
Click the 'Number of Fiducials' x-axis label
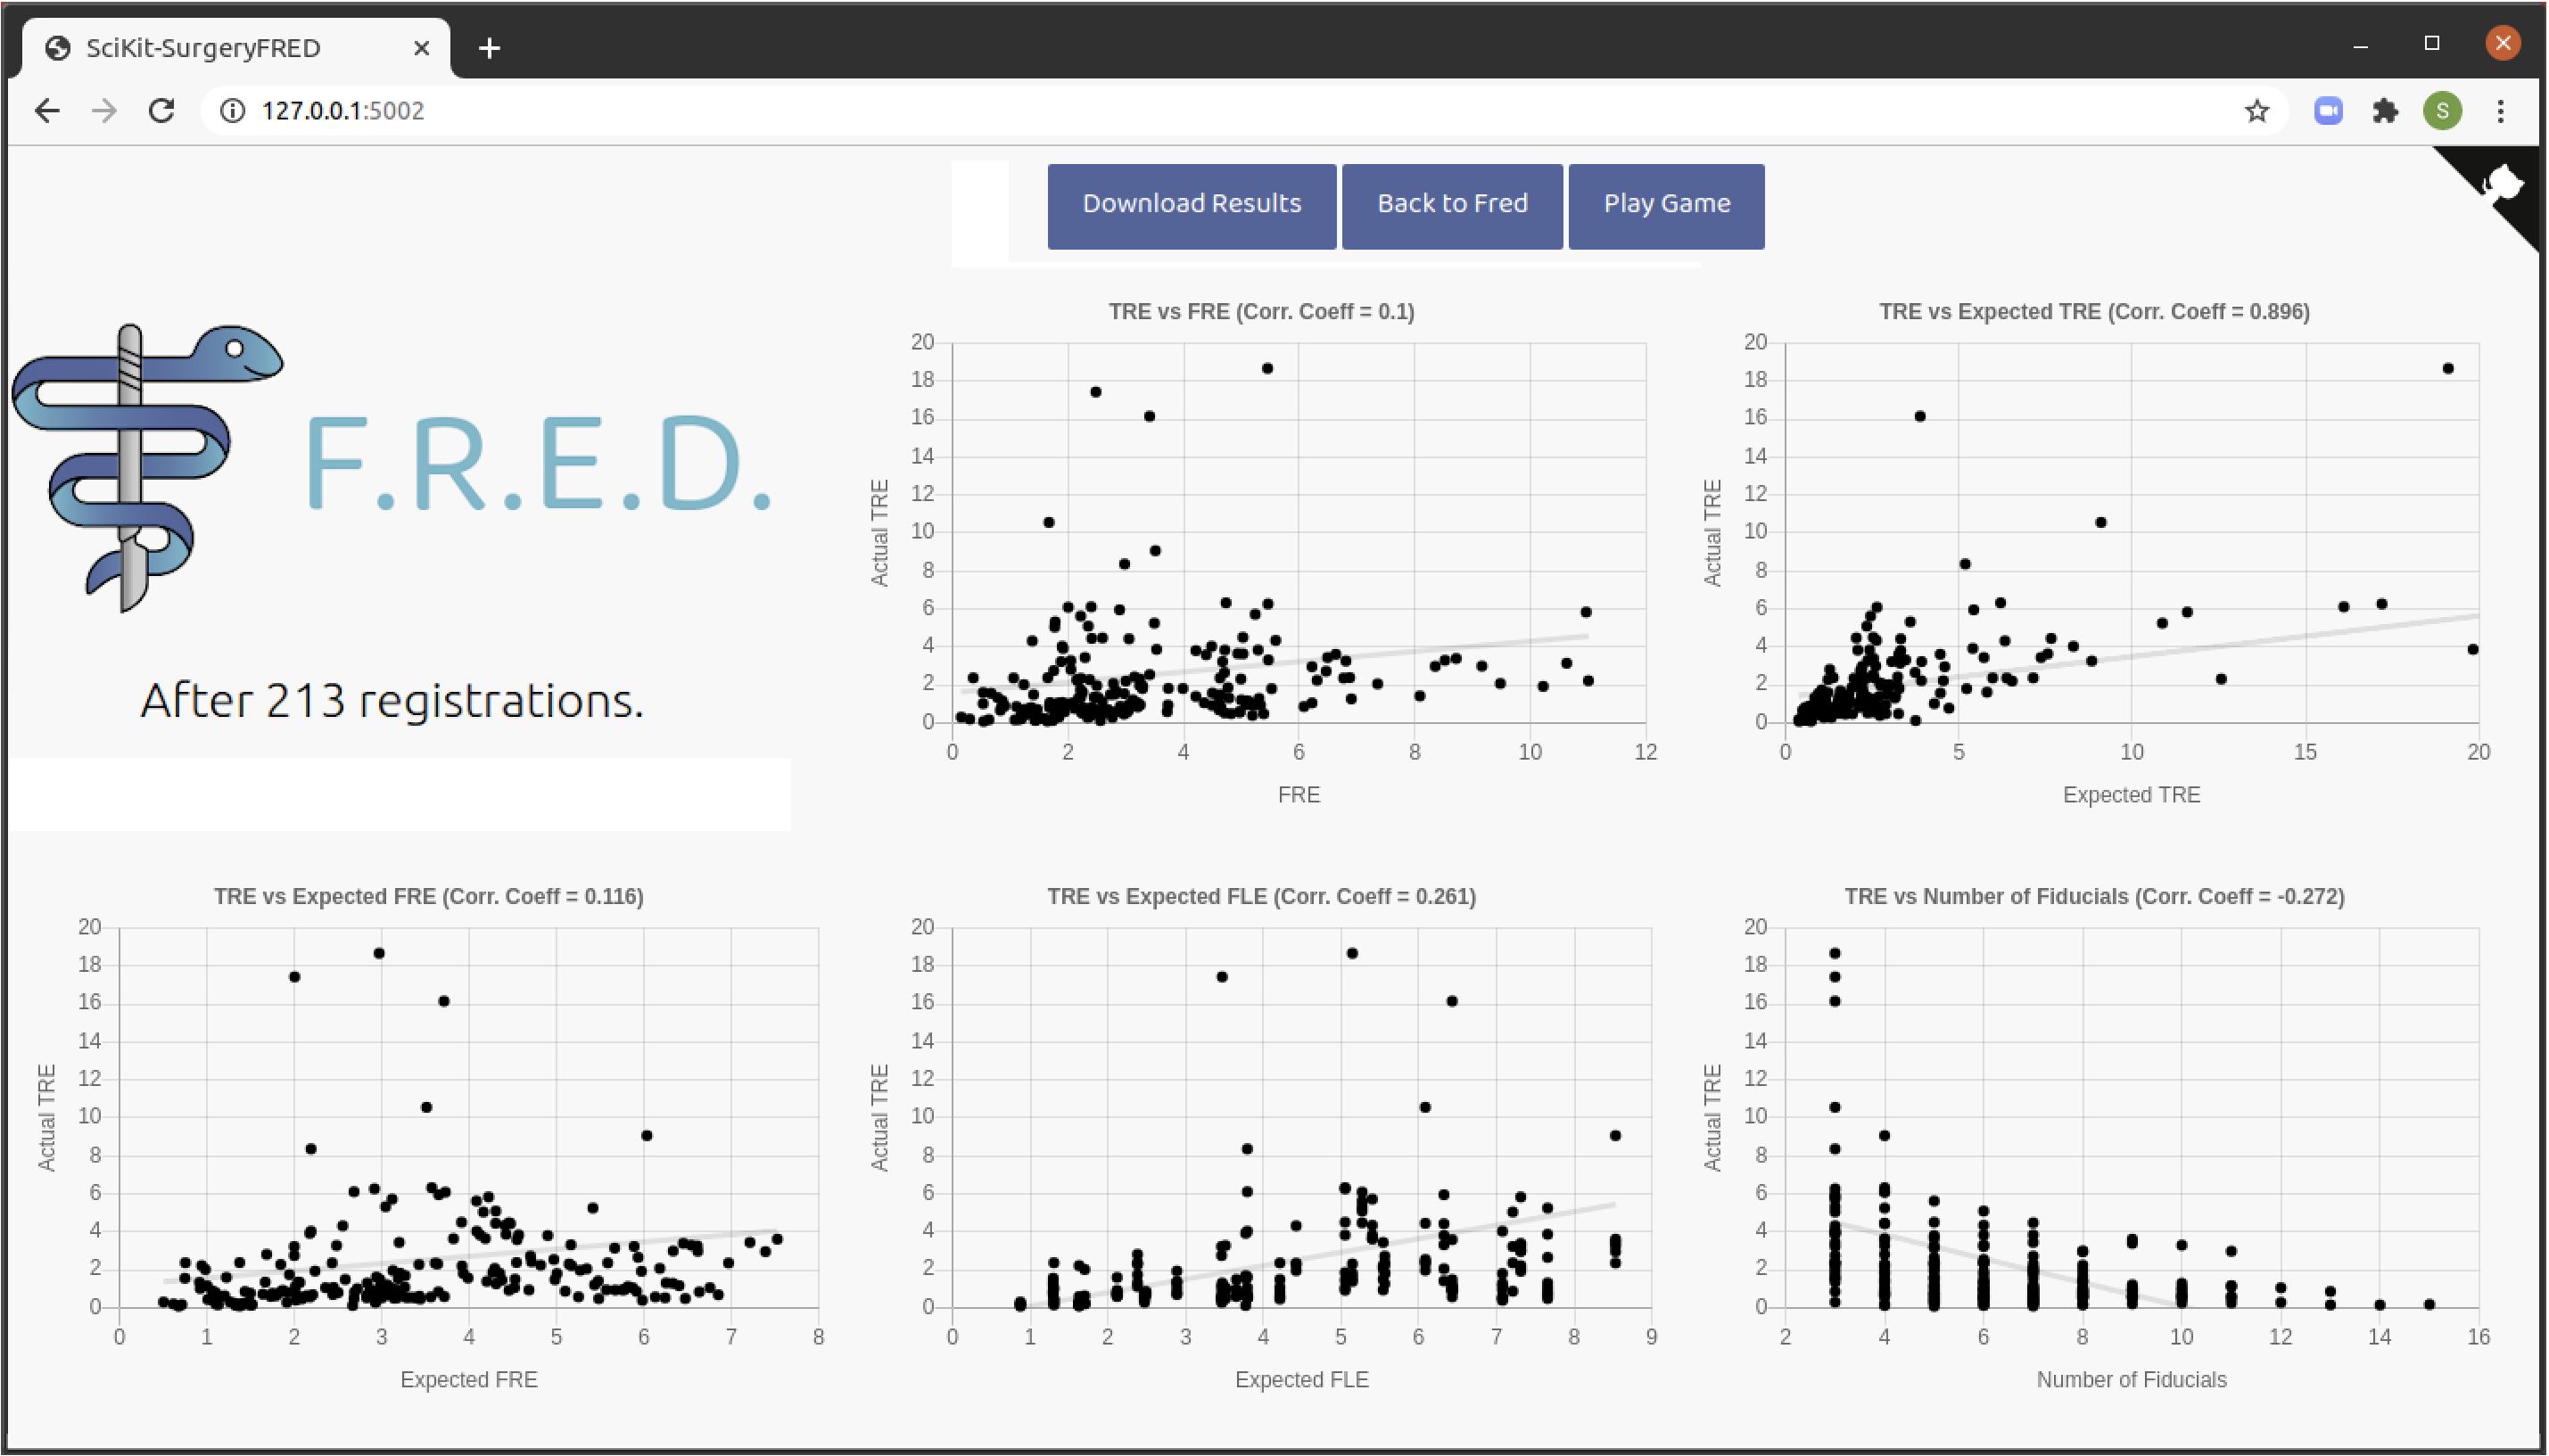coord(2131,1380)
